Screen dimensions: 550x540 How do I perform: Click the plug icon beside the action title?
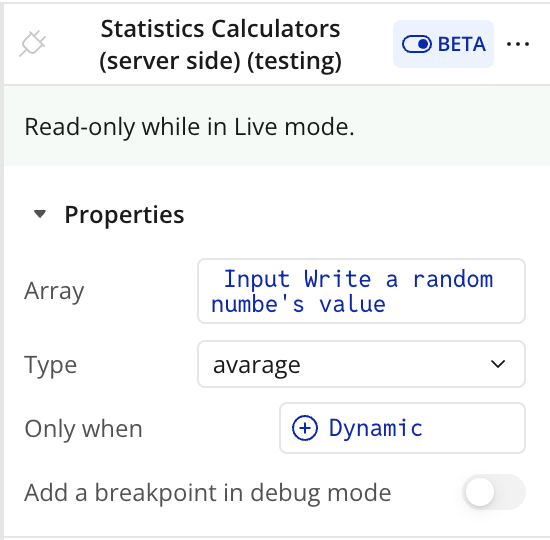[x=32, y=44]
